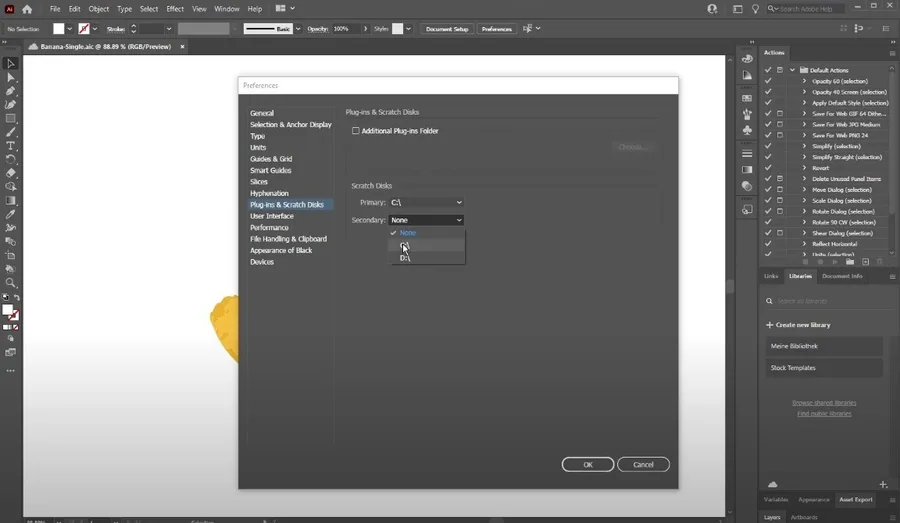This screenshot has width=900, height=523.
Task: Select the Paintbrush tool
Action: [x=10, y=133]
